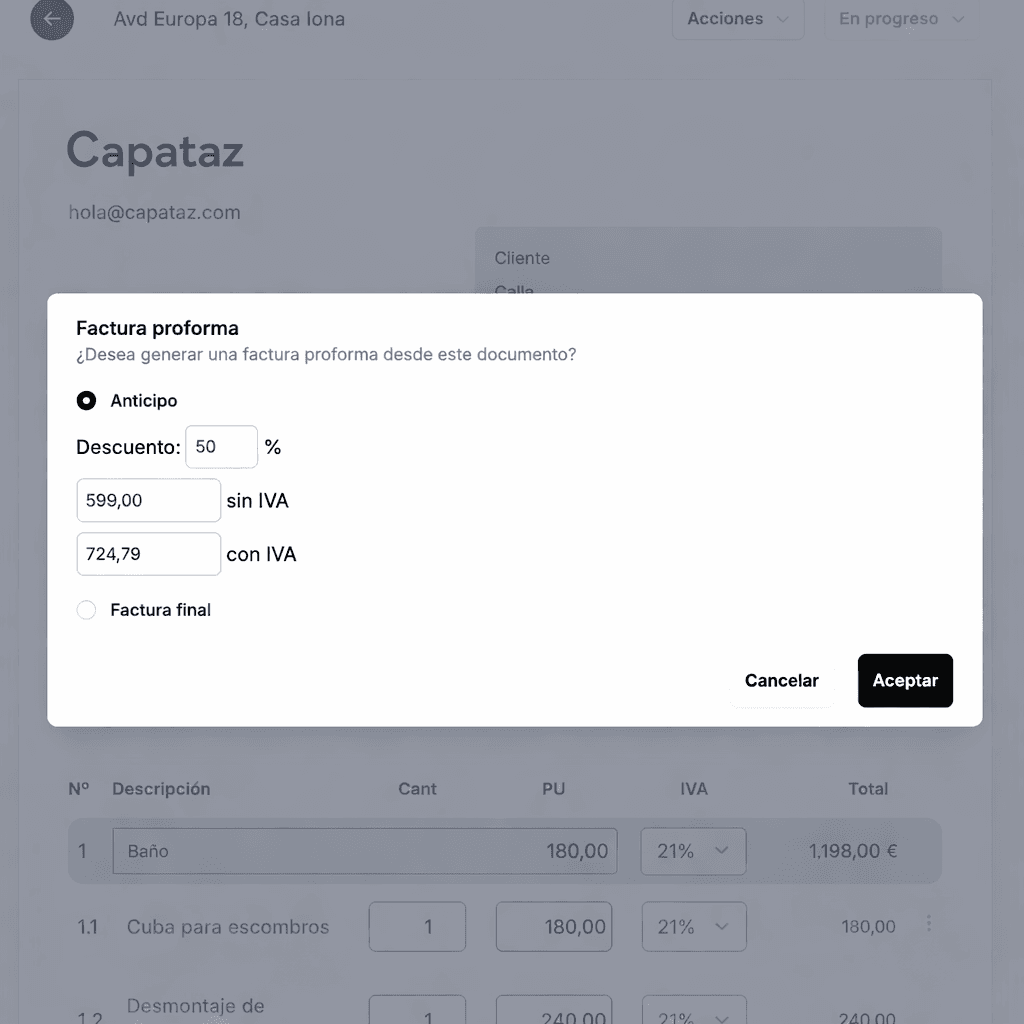
Task: Click the back arrow in the top corner
Action: click(x=52, y=20)
